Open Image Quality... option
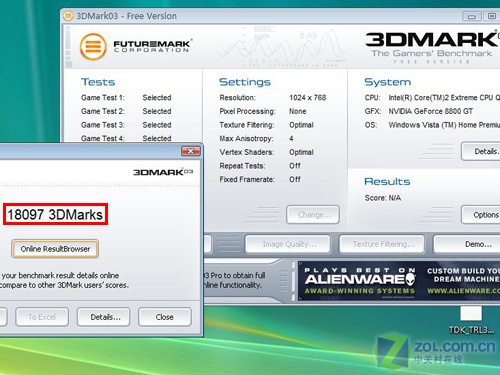The width and height of the screenshot is (500, 375). pos(288,244)
